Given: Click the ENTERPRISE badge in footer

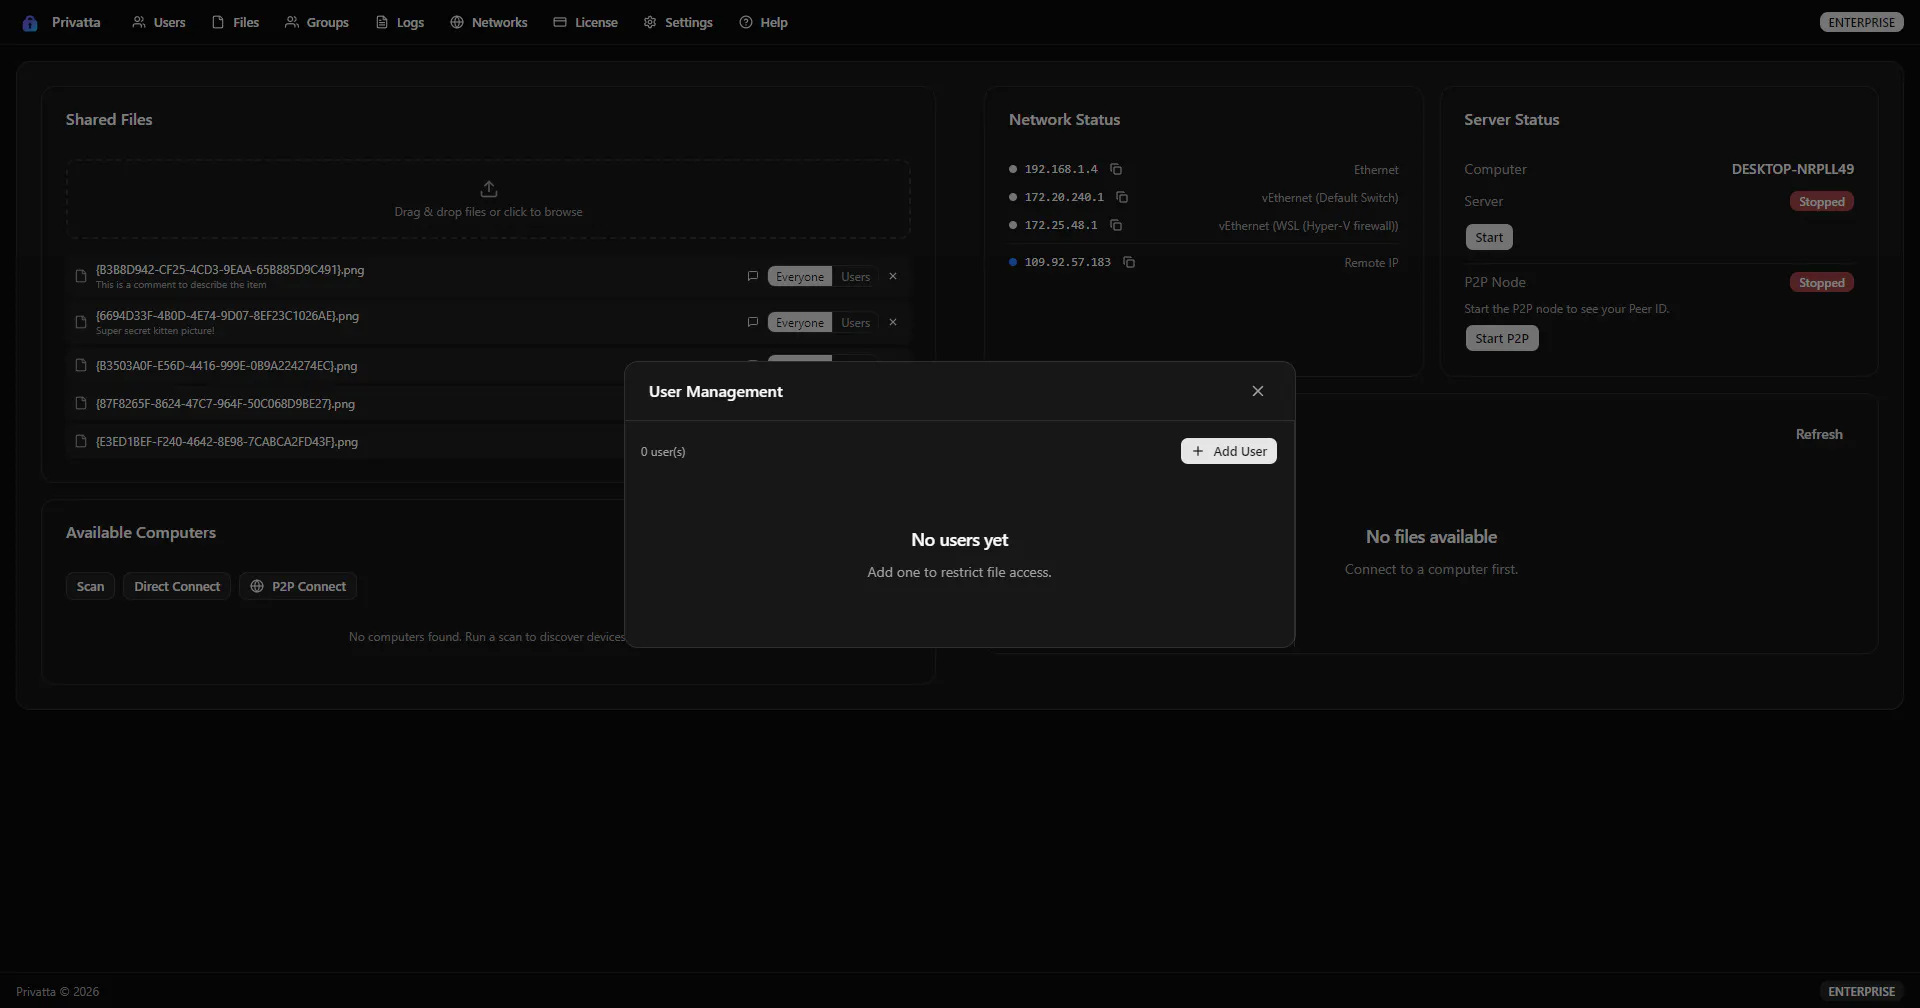Looking at the screenshot, I should tap(1861, 991).
